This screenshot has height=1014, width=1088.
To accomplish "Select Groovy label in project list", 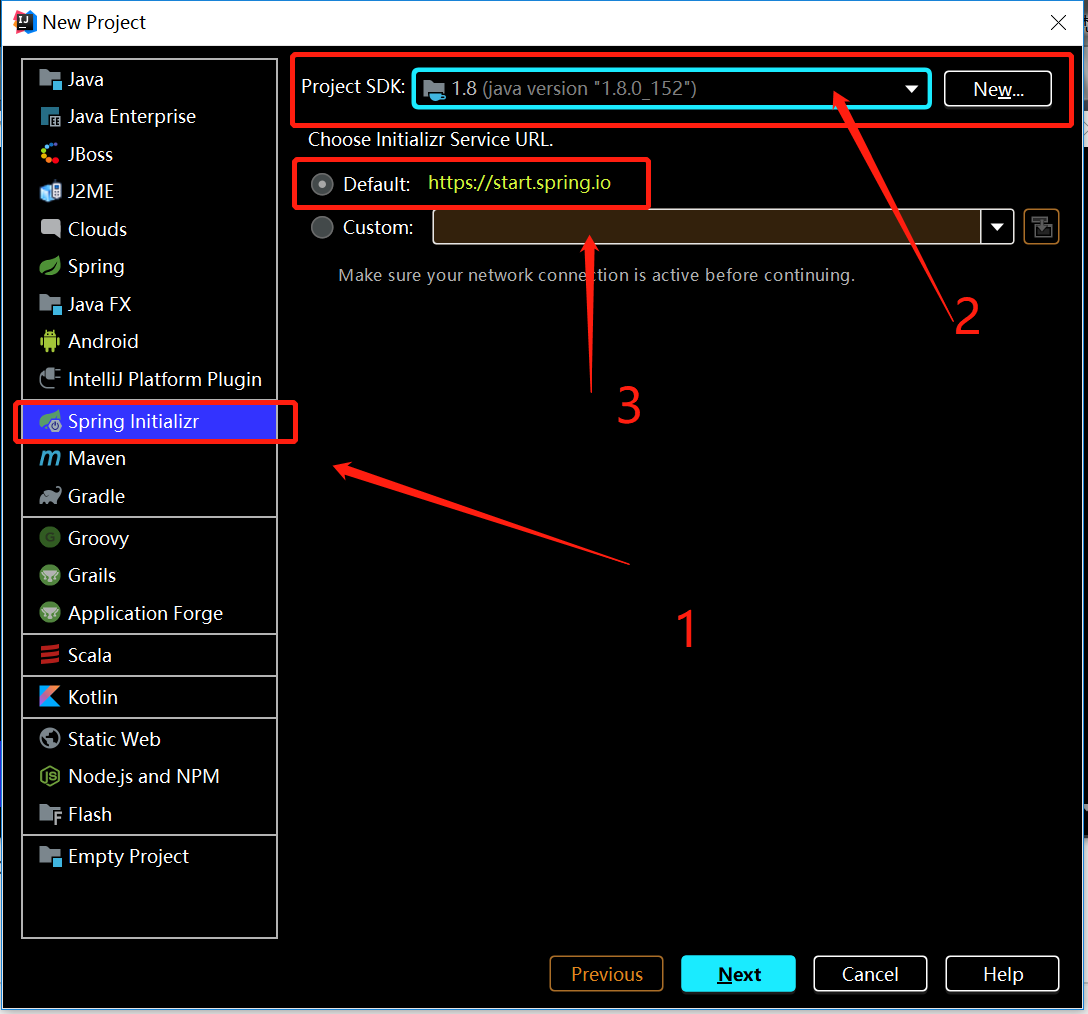I will click(99, 538).
